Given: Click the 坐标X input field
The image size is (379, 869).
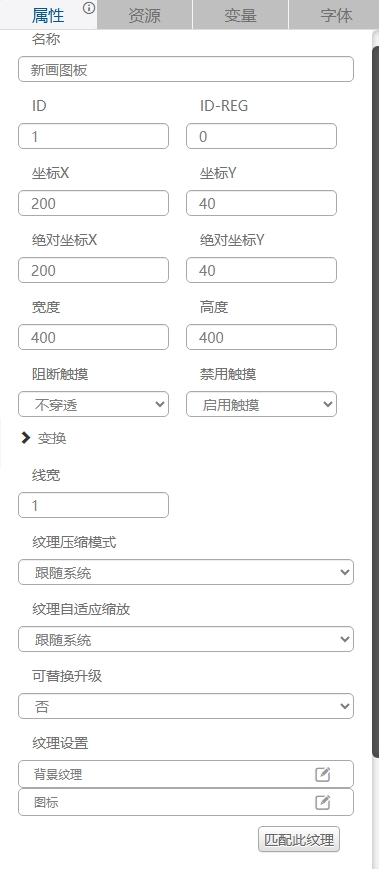Looking at the screenshot, I should tap(93, 203).
